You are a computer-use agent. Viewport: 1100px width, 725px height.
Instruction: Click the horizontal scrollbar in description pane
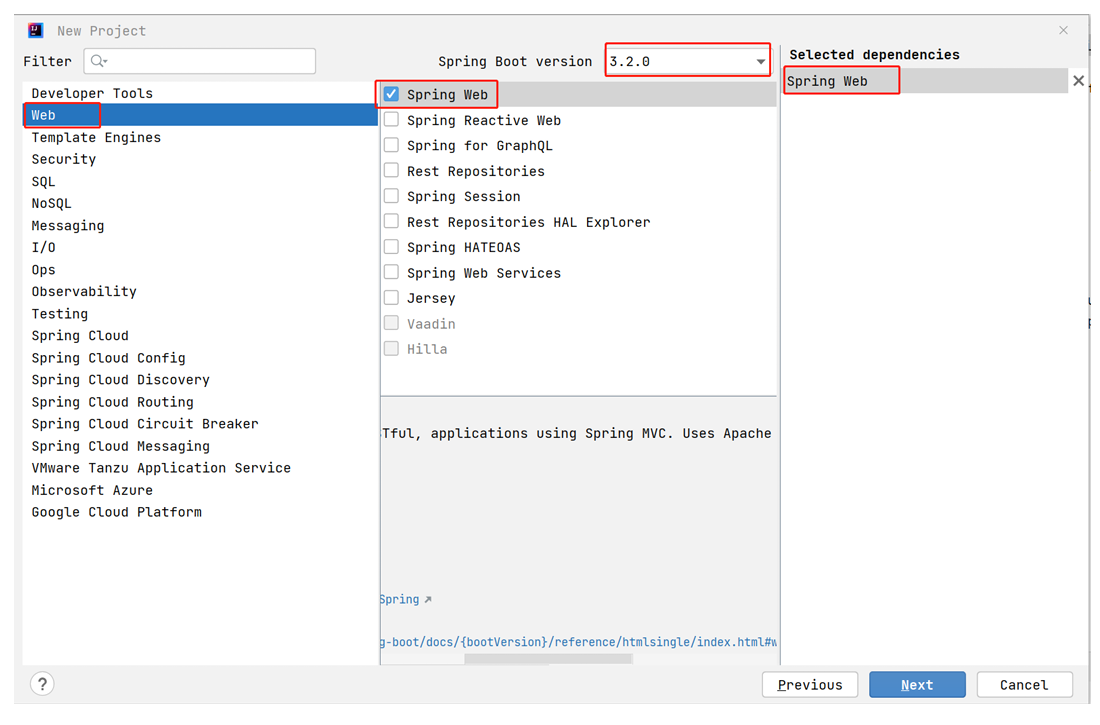pos(549,659)
